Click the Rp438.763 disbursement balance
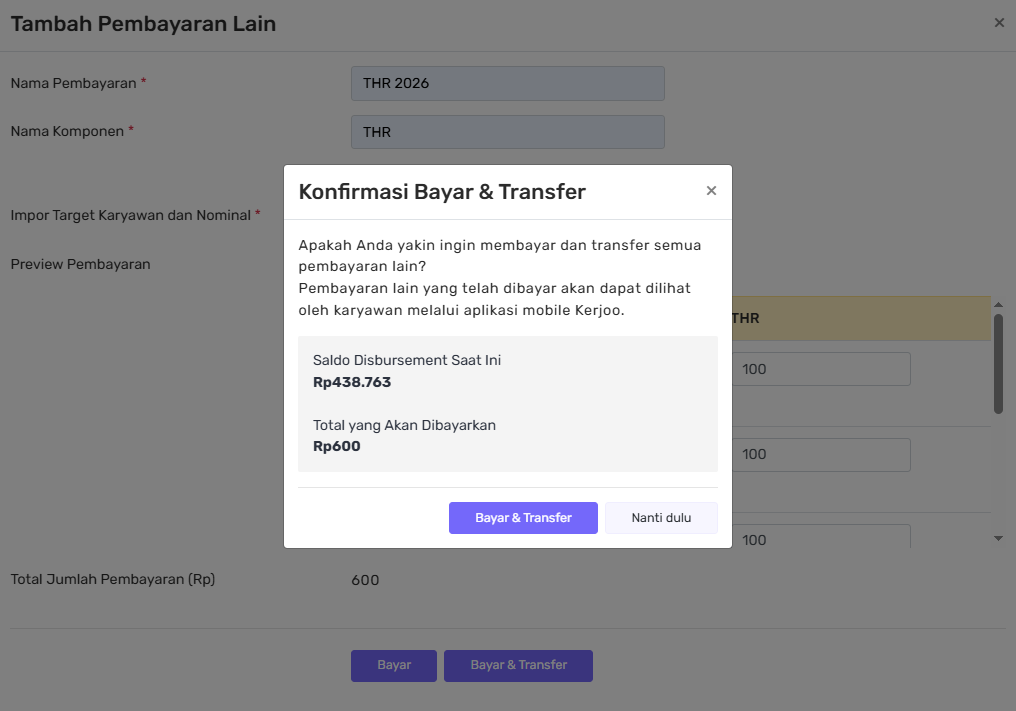This screenshot has height=711, width=1016. pyautogui.click(x=352, y=382)
